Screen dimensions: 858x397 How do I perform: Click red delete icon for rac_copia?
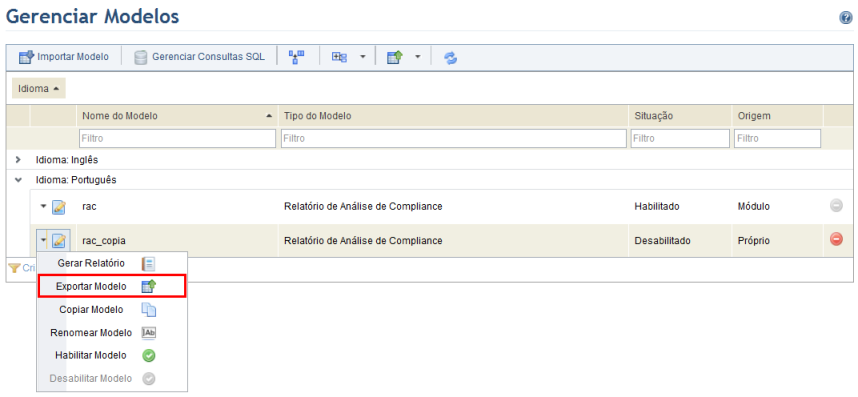click(836, 239)
